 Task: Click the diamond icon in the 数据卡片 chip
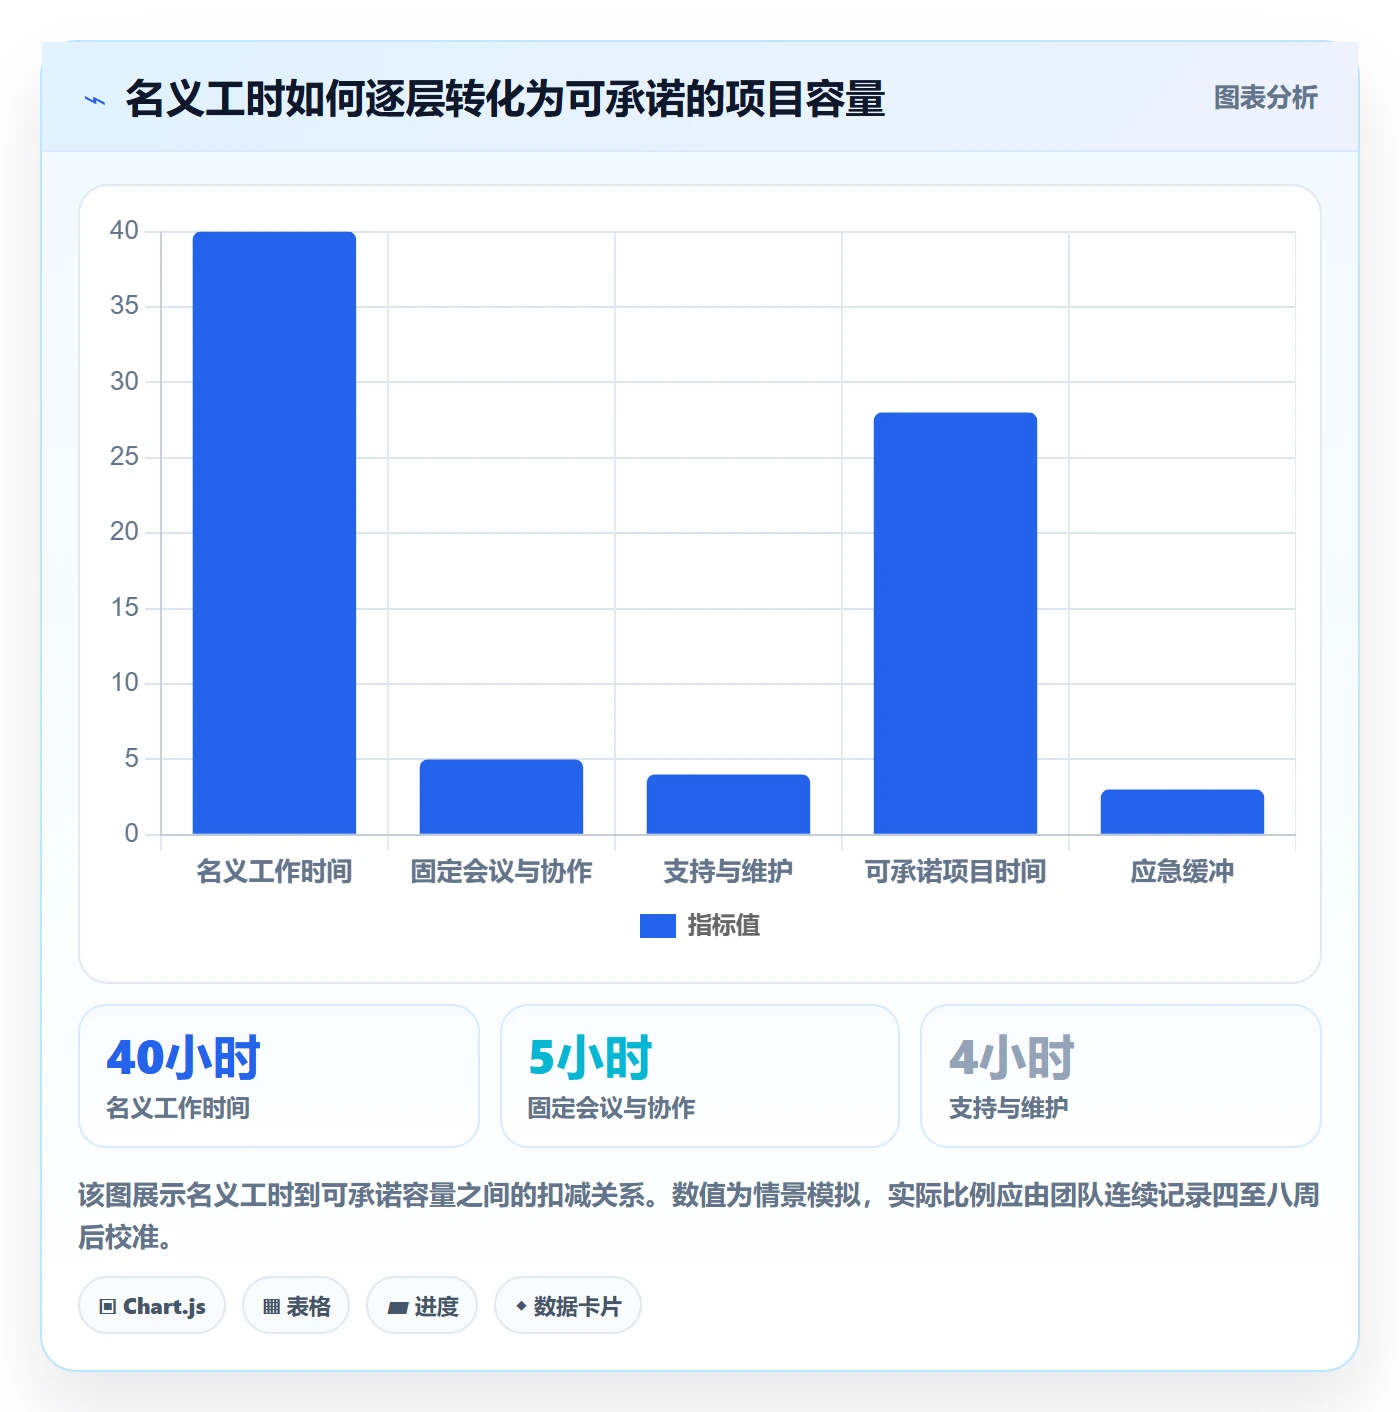coord(521,1306)
